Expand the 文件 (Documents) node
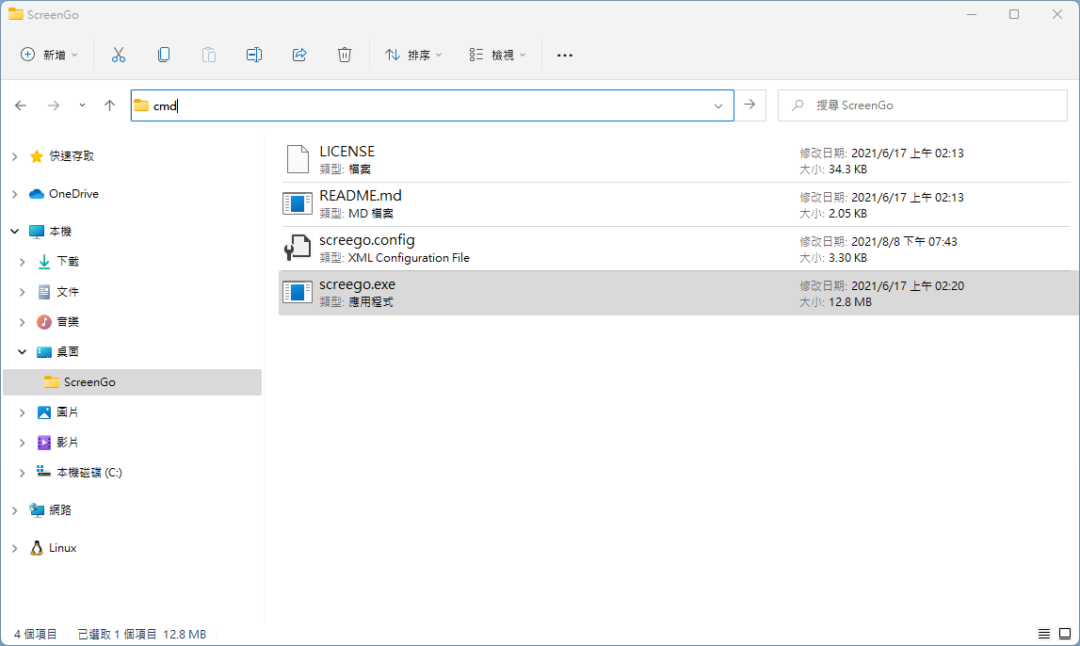The height and width of the screenshot is (646, 1080). coord(22,292)
